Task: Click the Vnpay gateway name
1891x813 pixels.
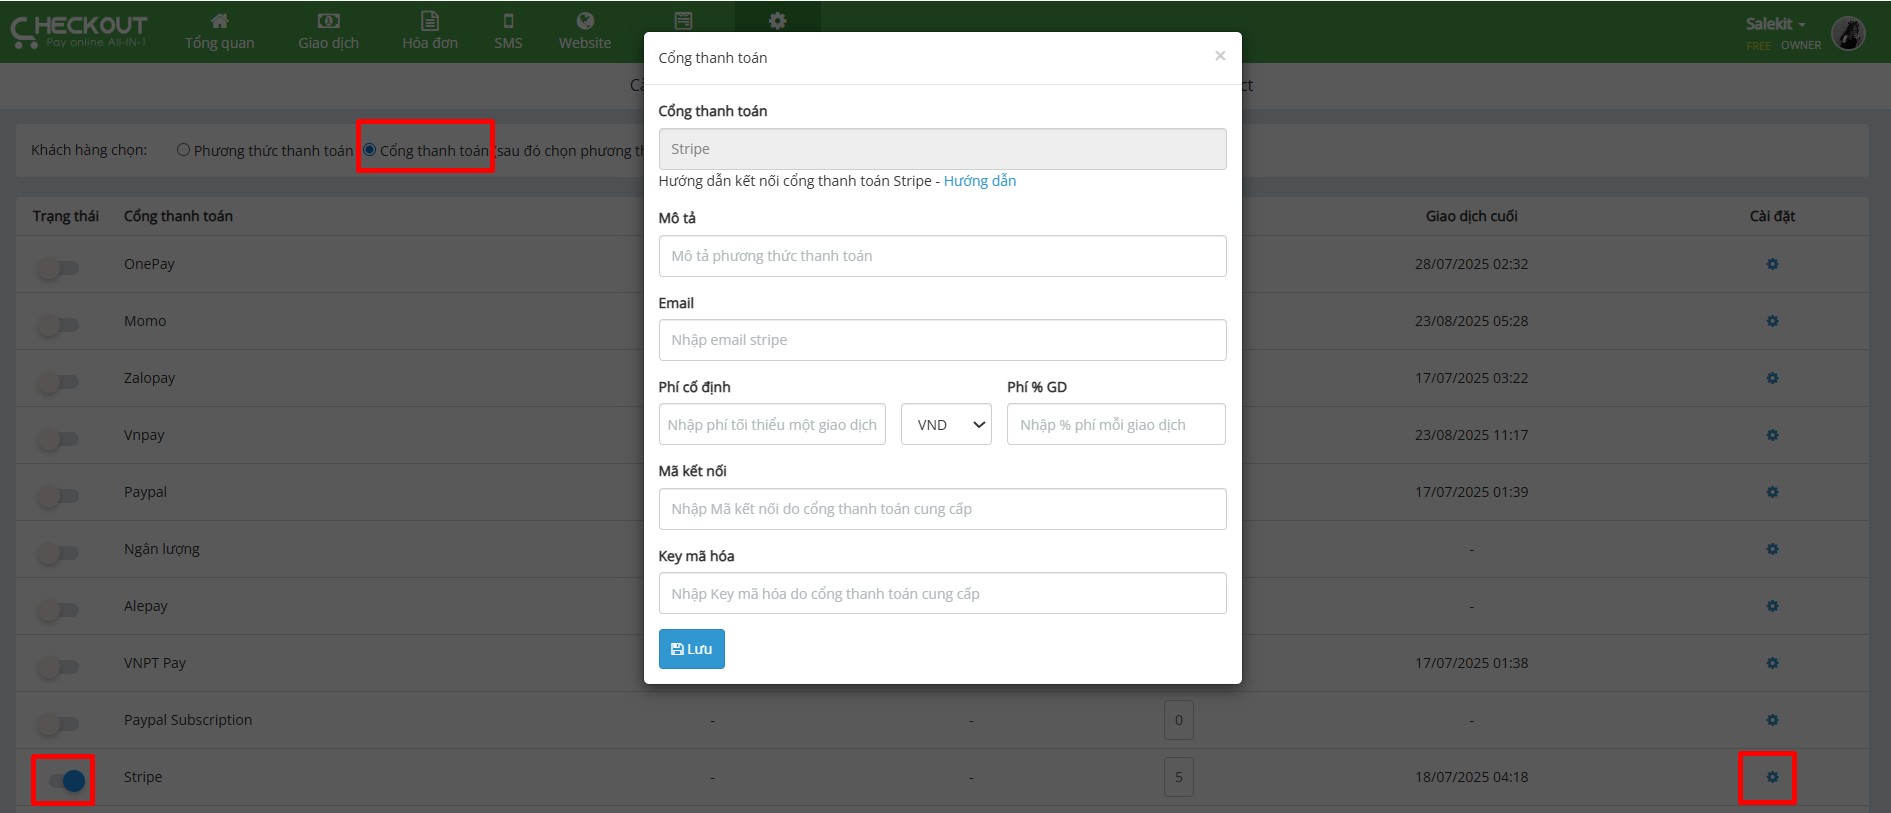Action: tap(144, 435)
